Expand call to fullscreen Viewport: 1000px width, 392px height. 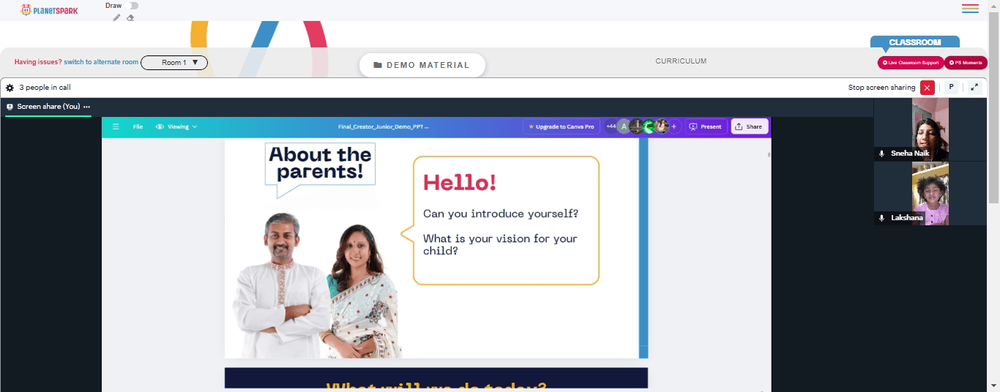[974, 87]
